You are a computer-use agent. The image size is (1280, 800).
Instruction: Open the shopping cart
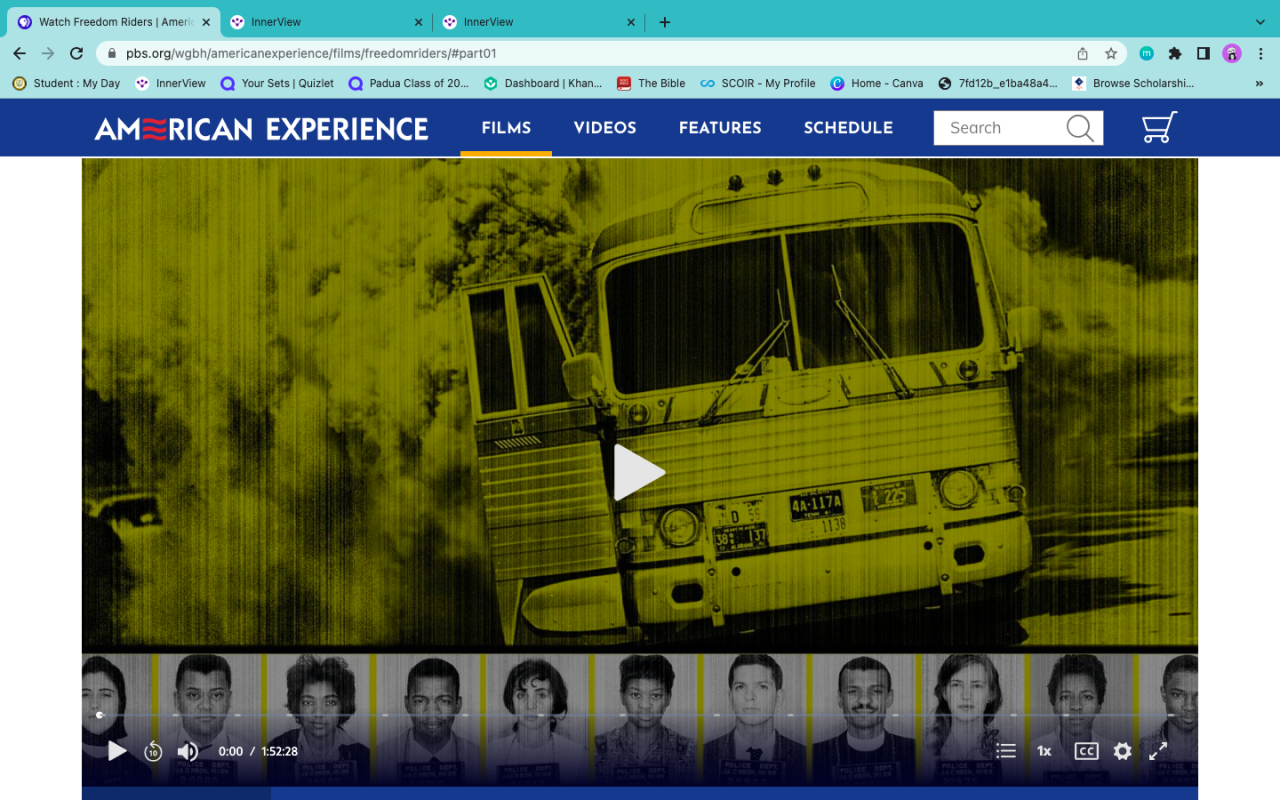[1159, 127]
